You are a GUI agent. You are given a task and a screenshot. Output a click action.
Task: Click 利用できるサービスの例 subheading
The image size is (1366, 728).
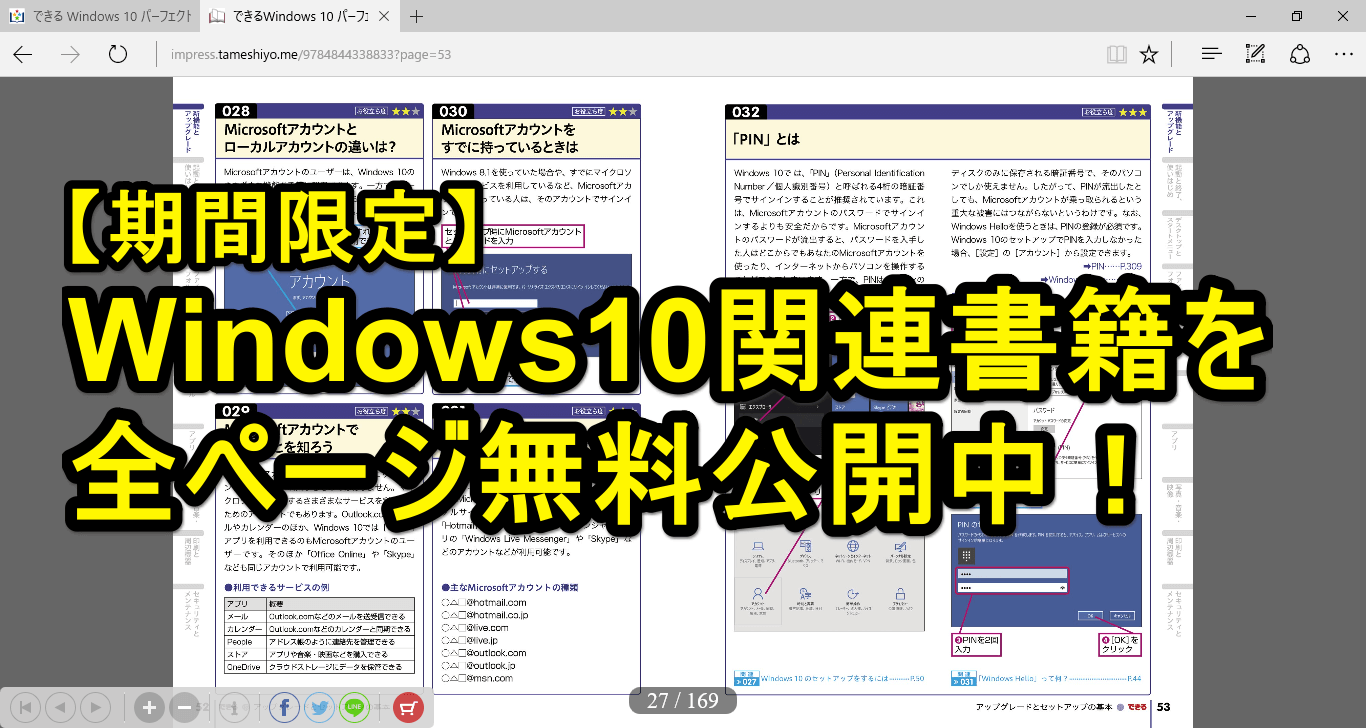coord(277,587)
